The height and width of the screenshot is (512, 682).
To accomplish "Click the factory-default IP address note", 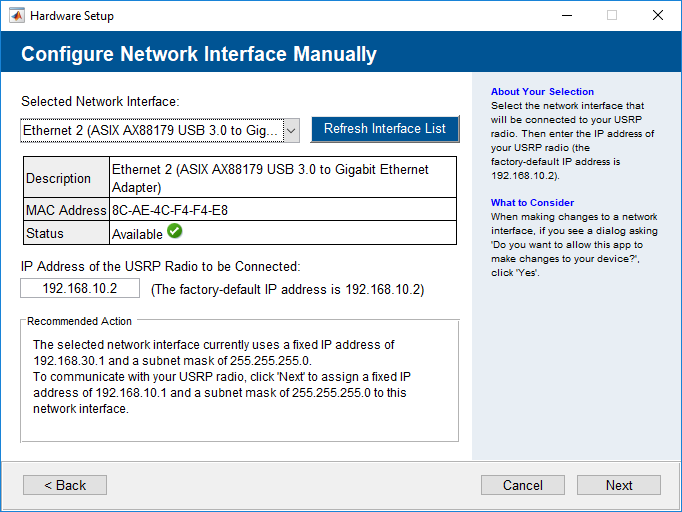I will pos(287,290).
